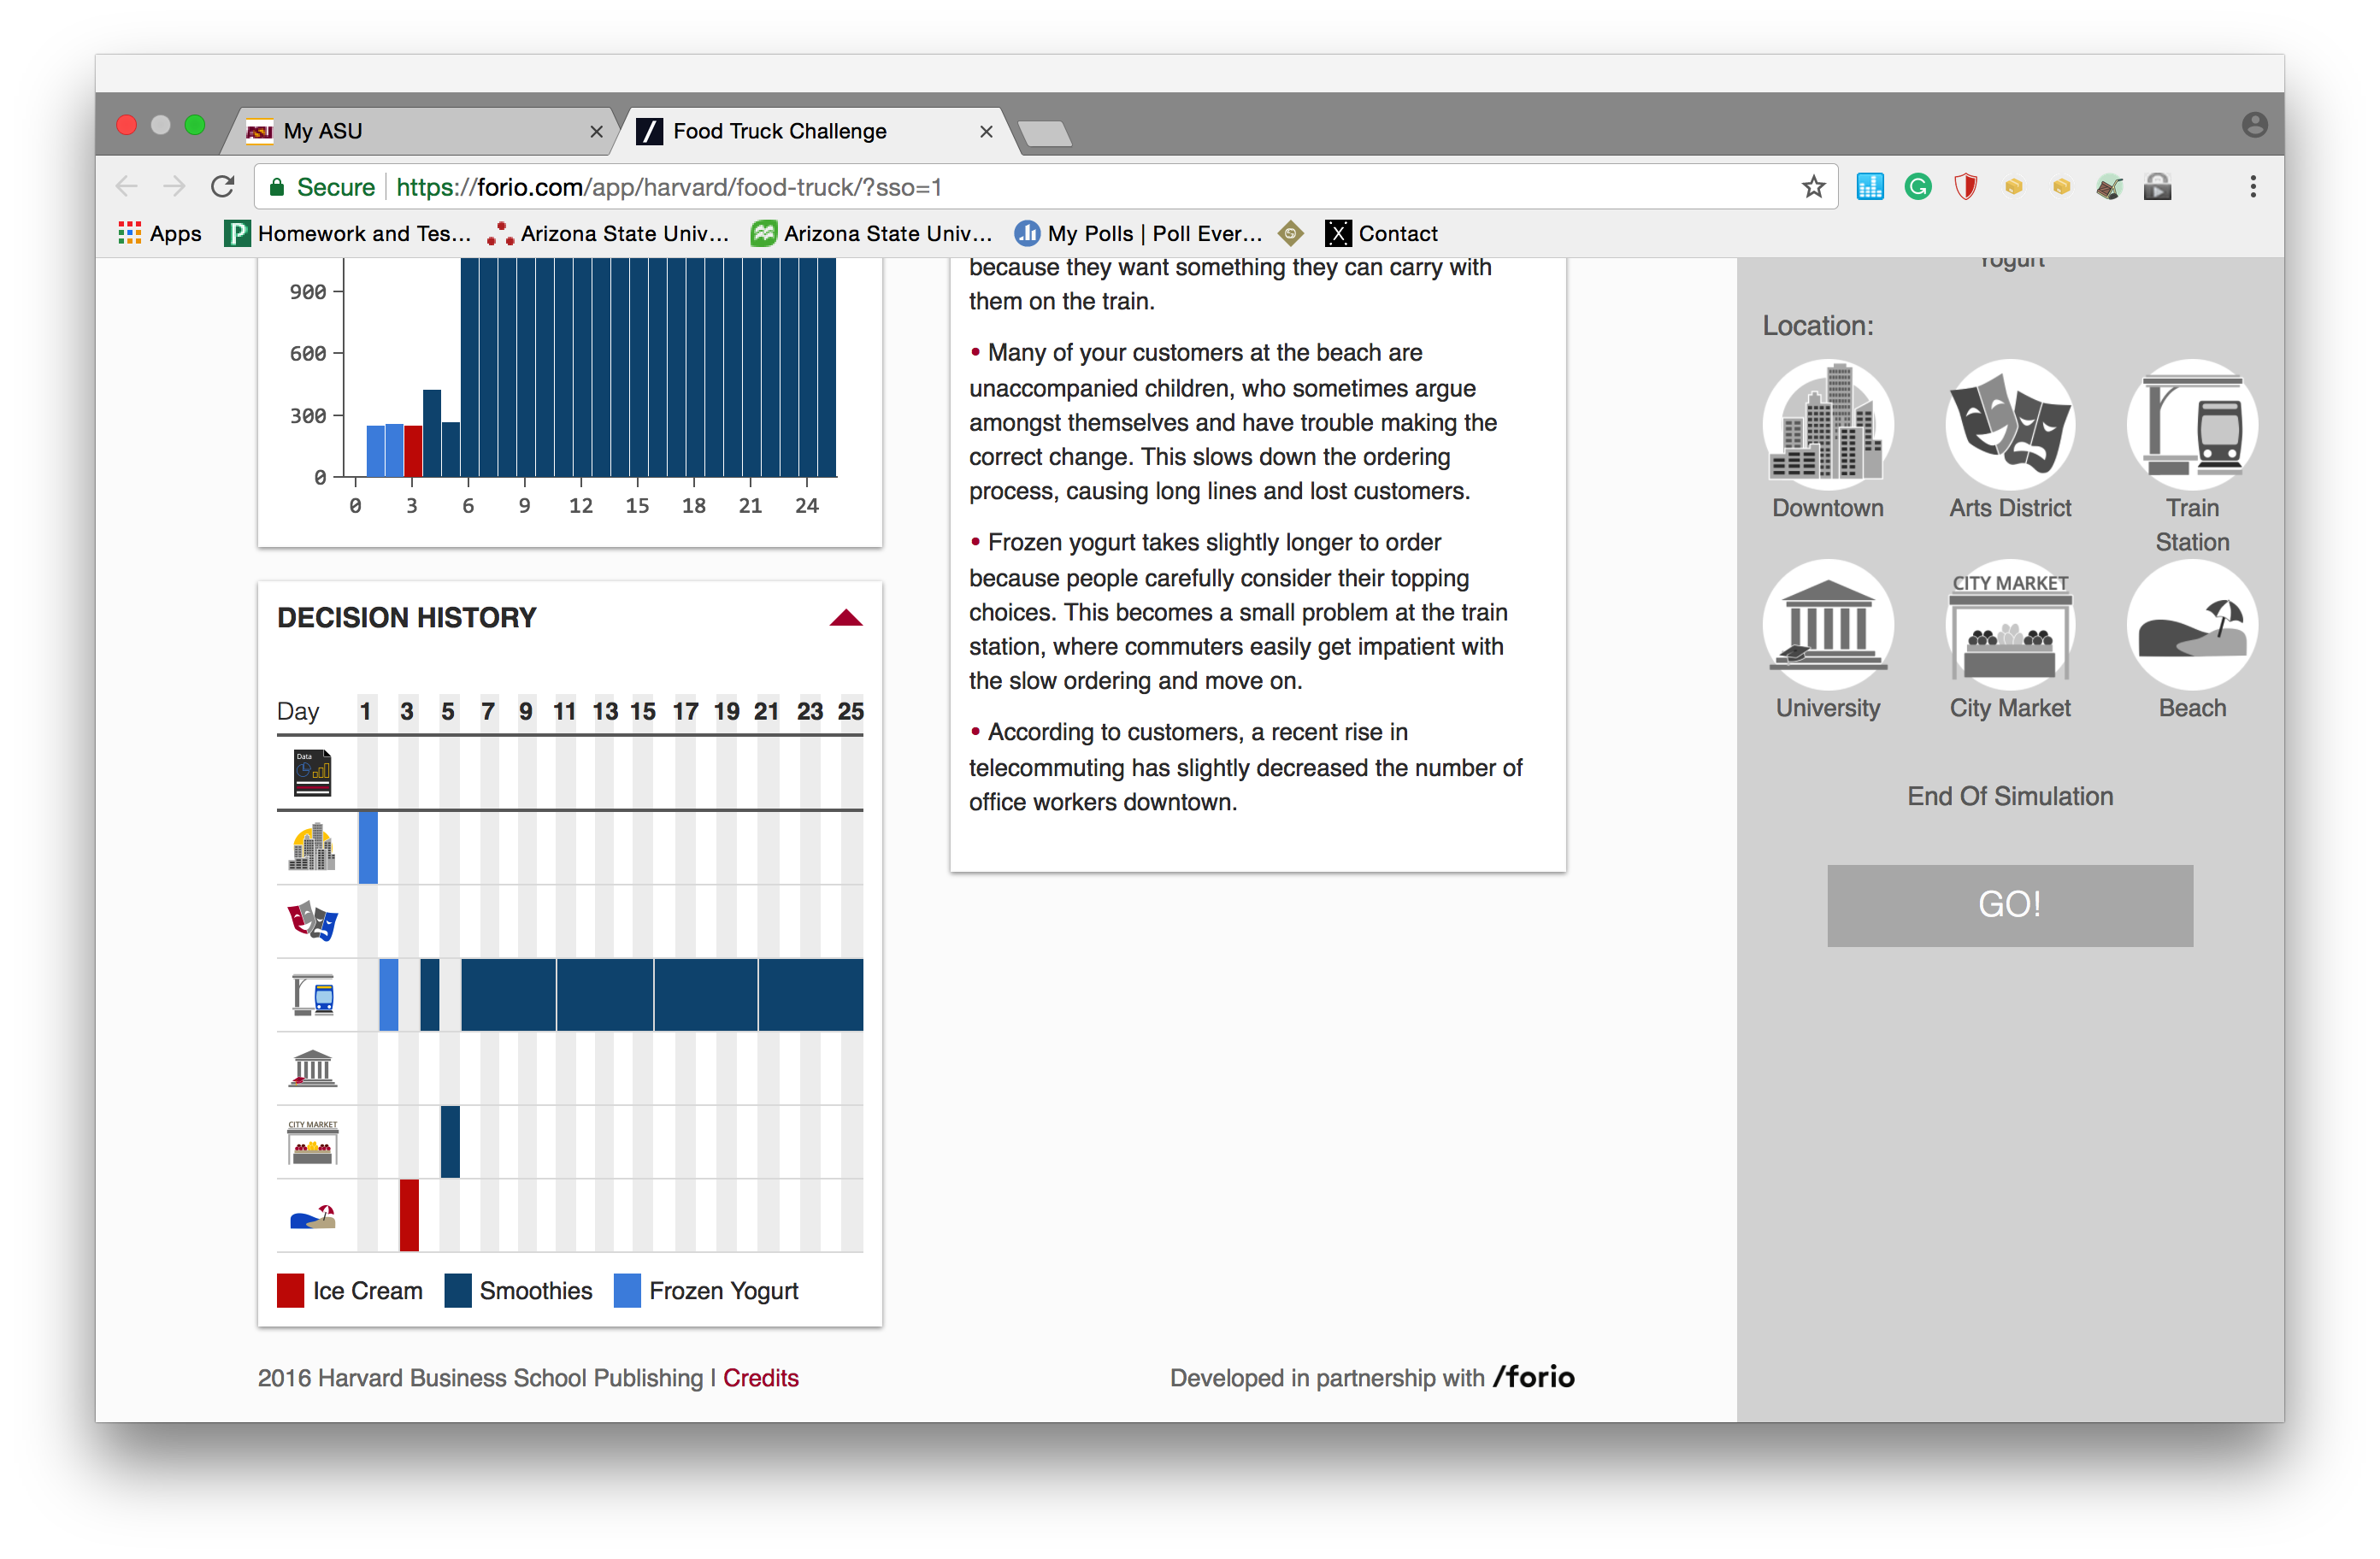This screenshot has height=1559, width=2380.
Task: Open the Chrome three-dot menu
Action: [x=2252, y=187]
